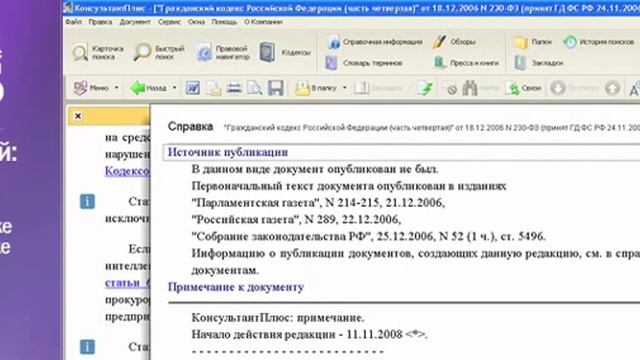Click the greyed Закладка toolbar icon

coord(378,88)
